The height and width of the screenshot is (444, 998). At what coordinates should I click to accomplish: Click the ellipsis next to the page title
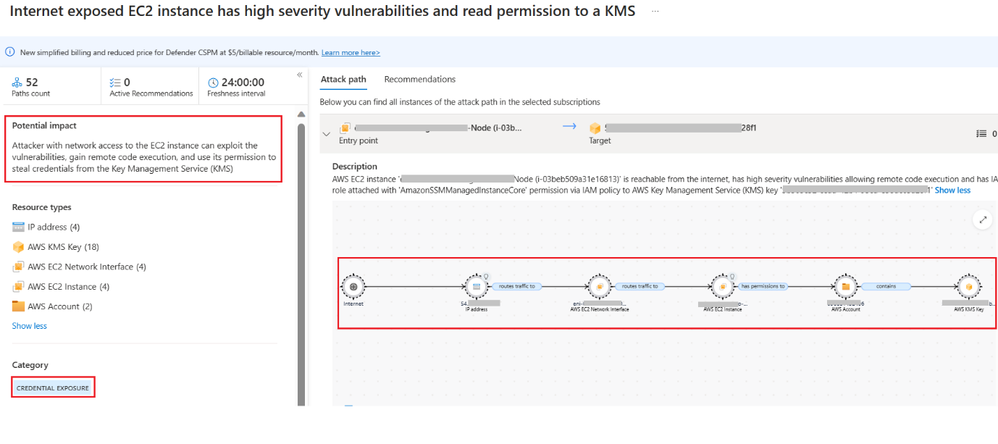656,11
